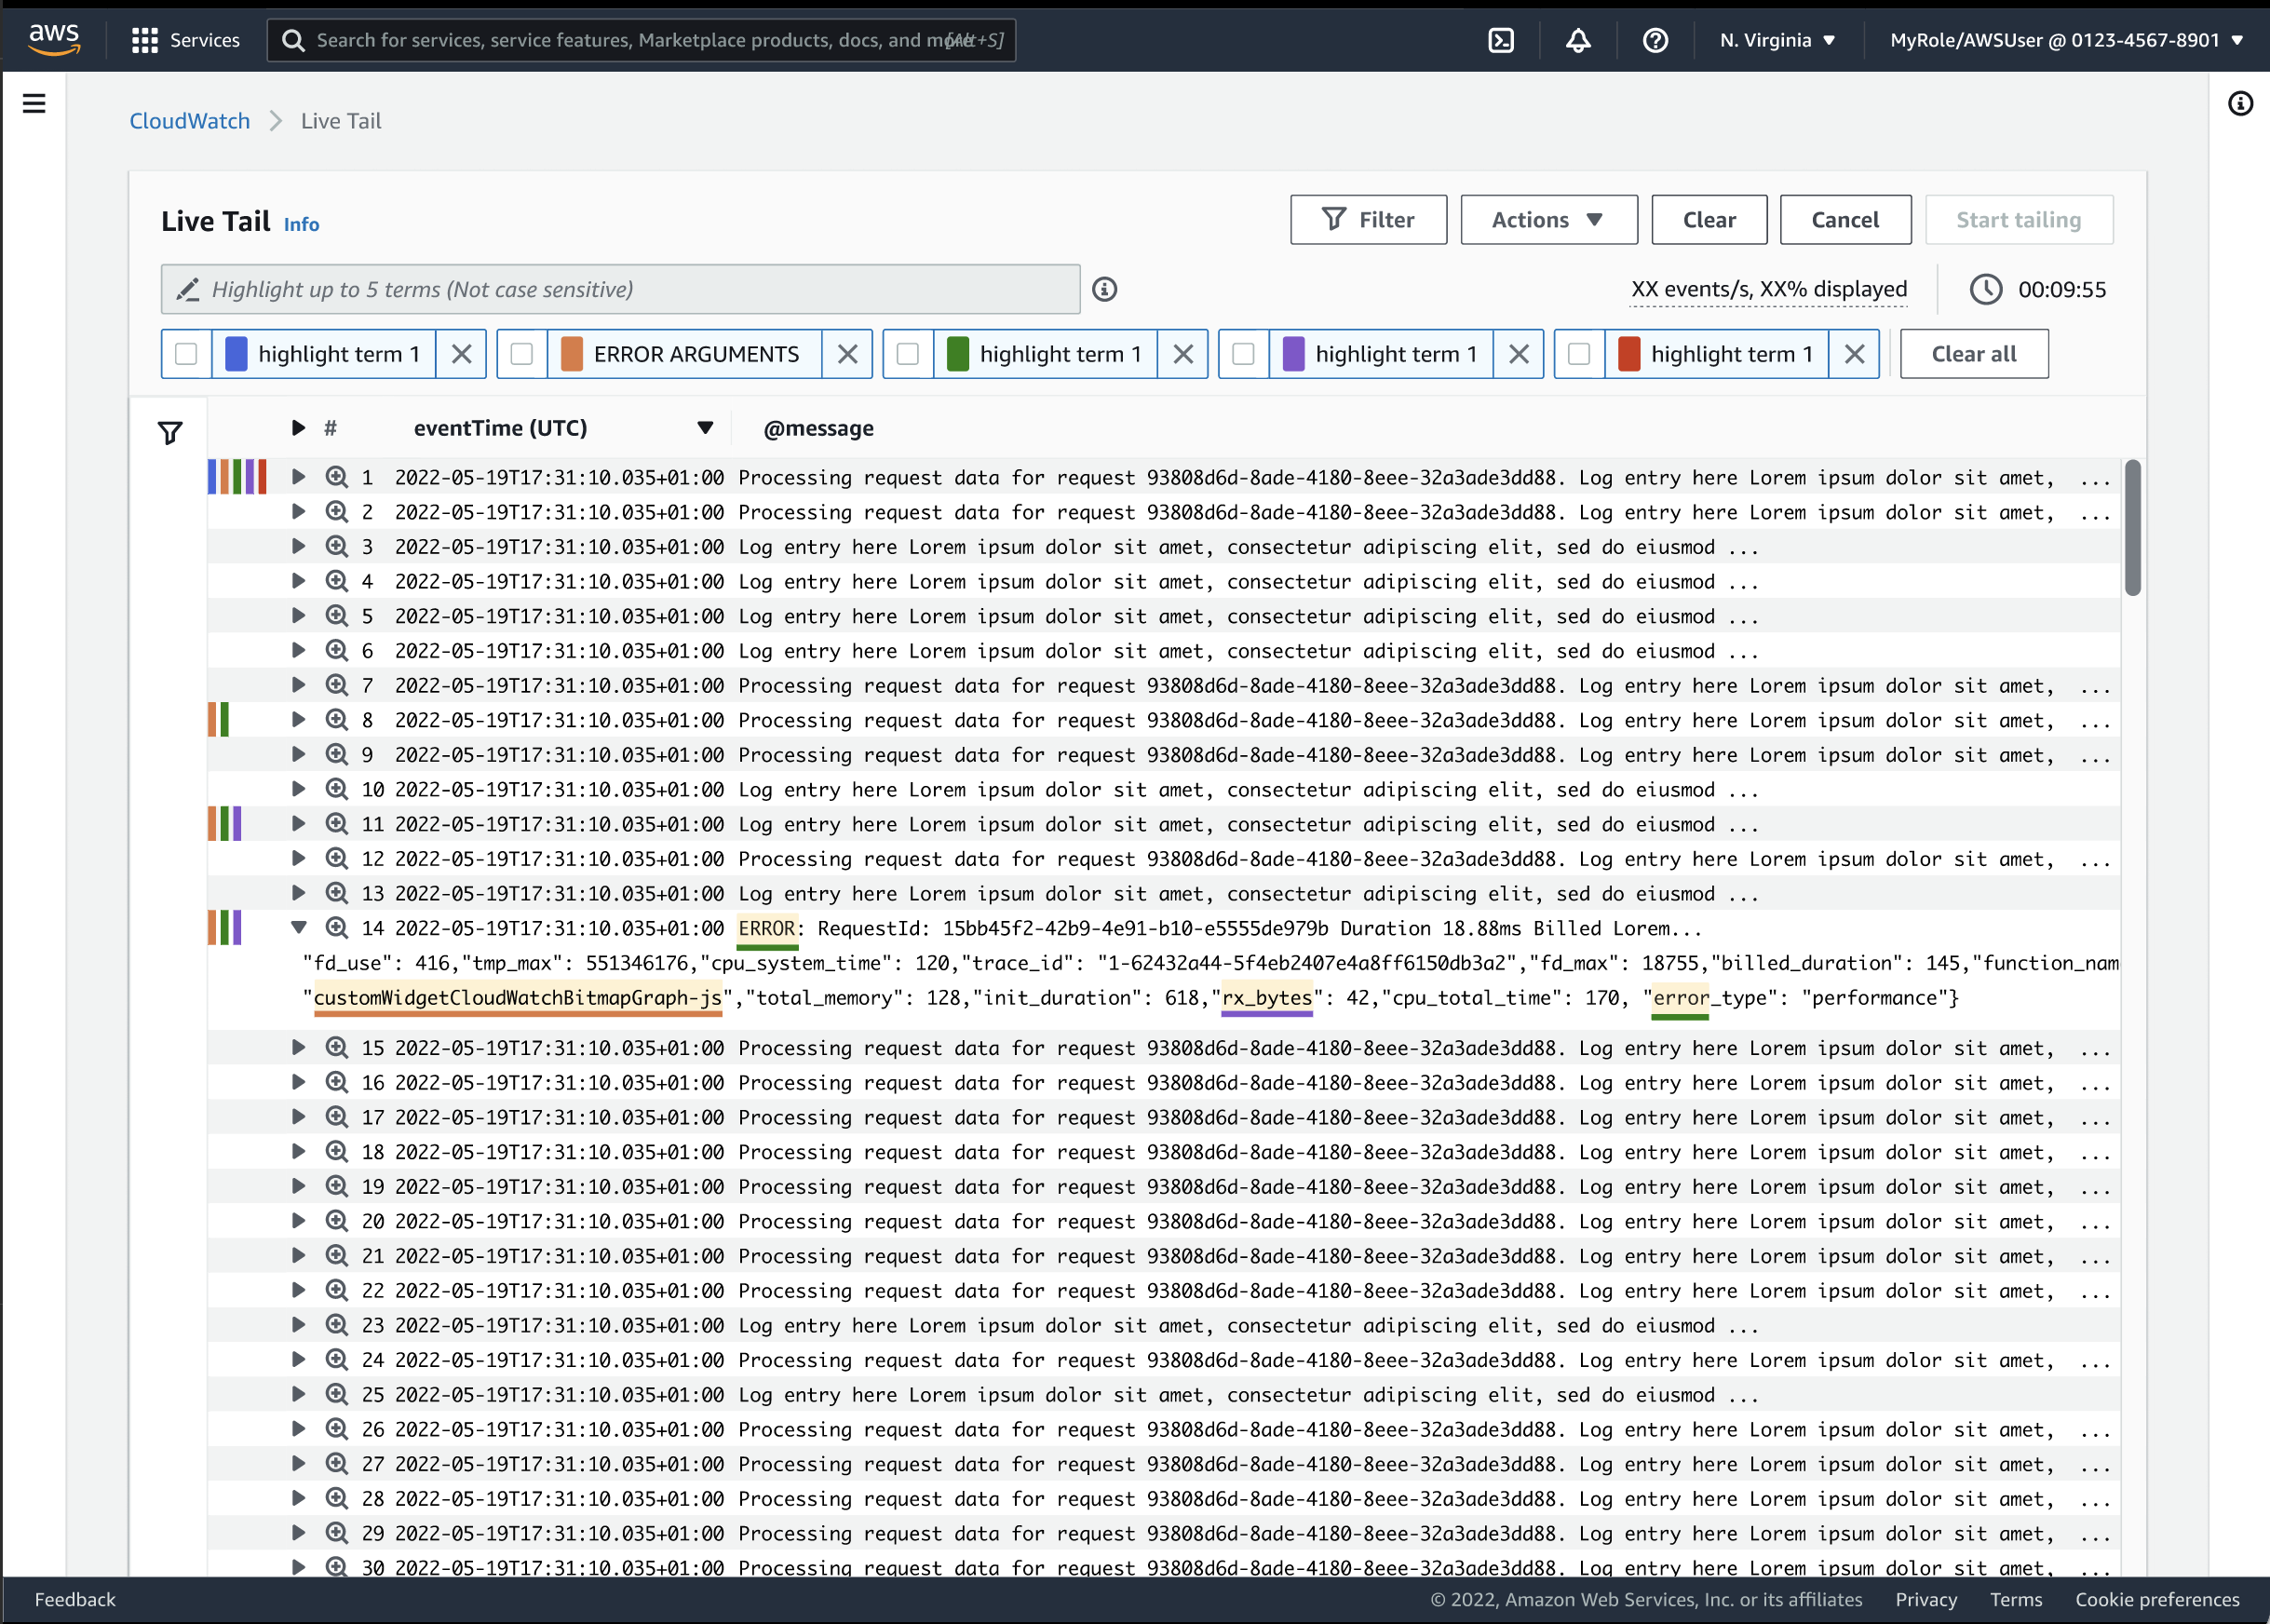
Task: Open the Live Tail Info link
Action: (x=301, y=224)
